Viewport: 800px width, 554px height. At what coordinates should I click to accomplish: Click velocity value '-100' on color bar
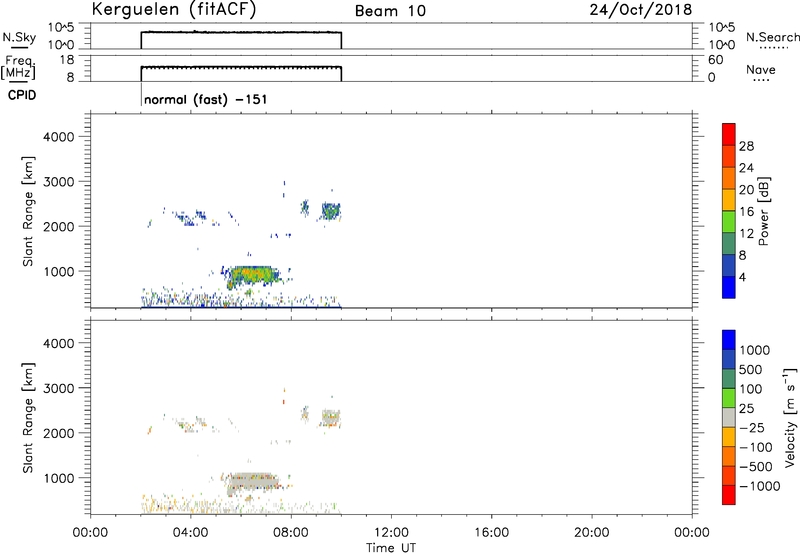point(756,447)
